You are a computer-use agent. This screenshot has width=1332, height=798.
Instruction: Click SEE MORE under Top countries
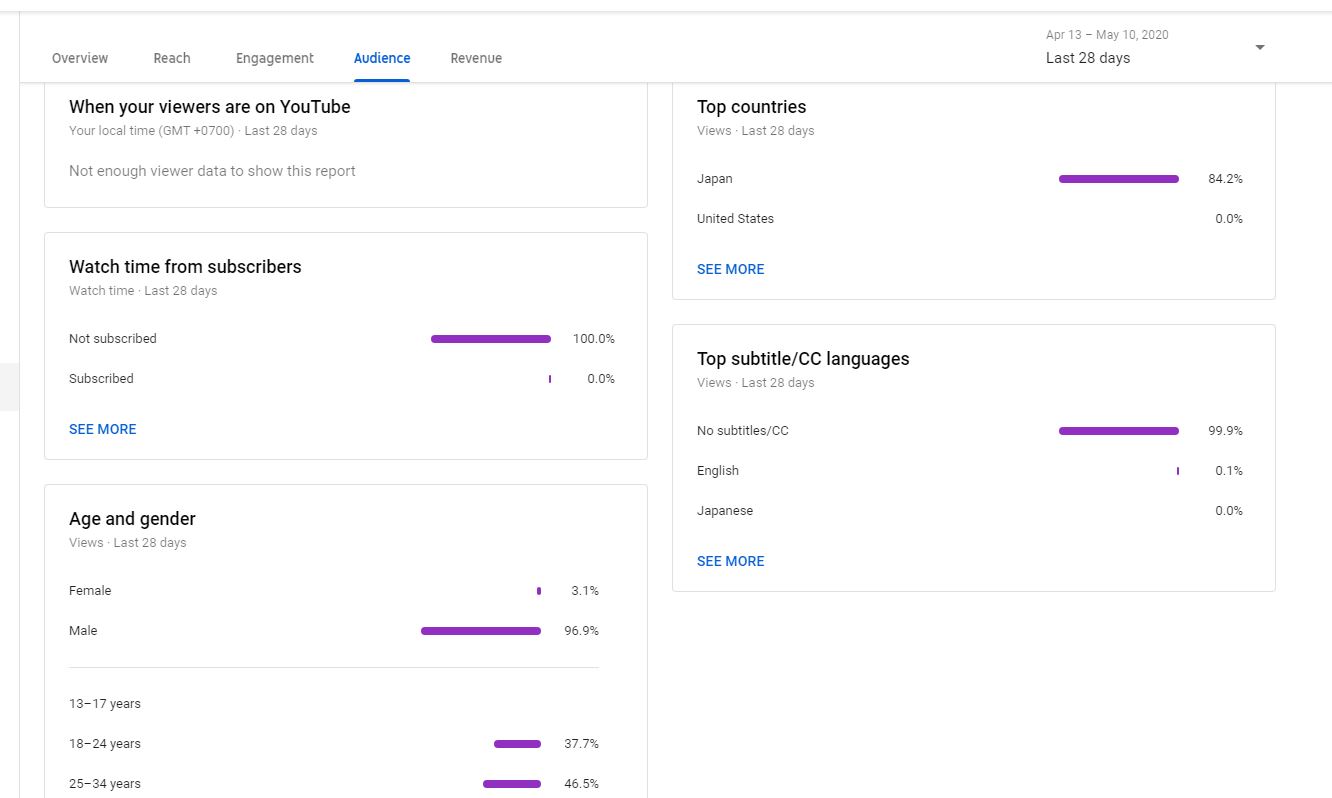tap(731, 269)
